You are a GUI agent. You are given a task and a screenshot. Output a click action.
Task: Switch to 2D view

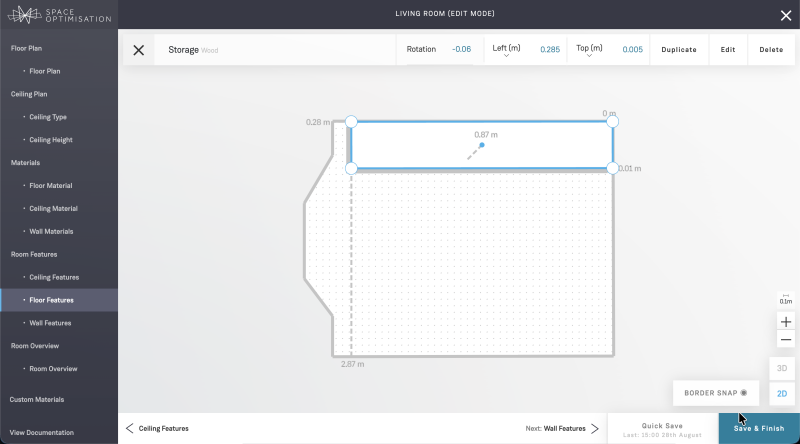[x=782, y=393]
